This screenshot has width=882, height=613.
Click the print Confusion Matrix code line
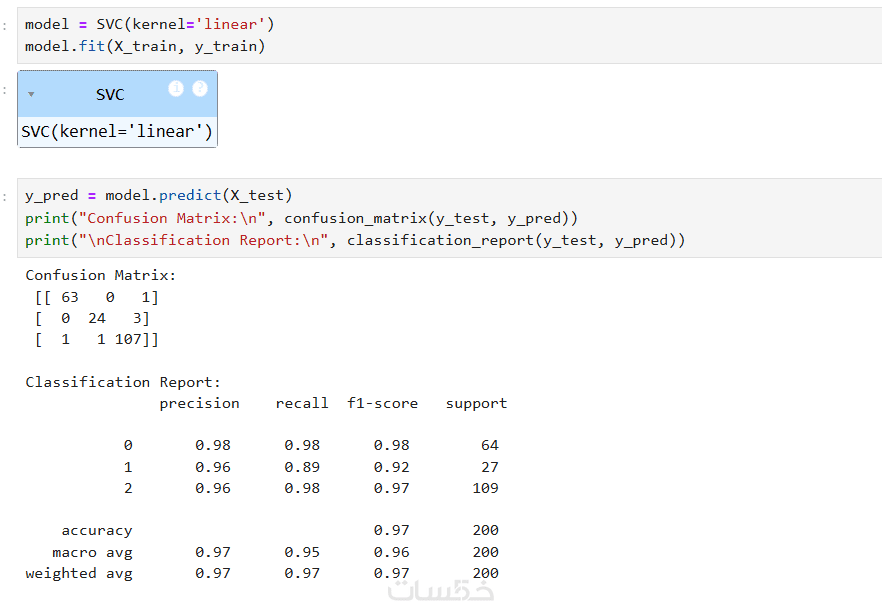pyautogui.click(x=302, y=218)
